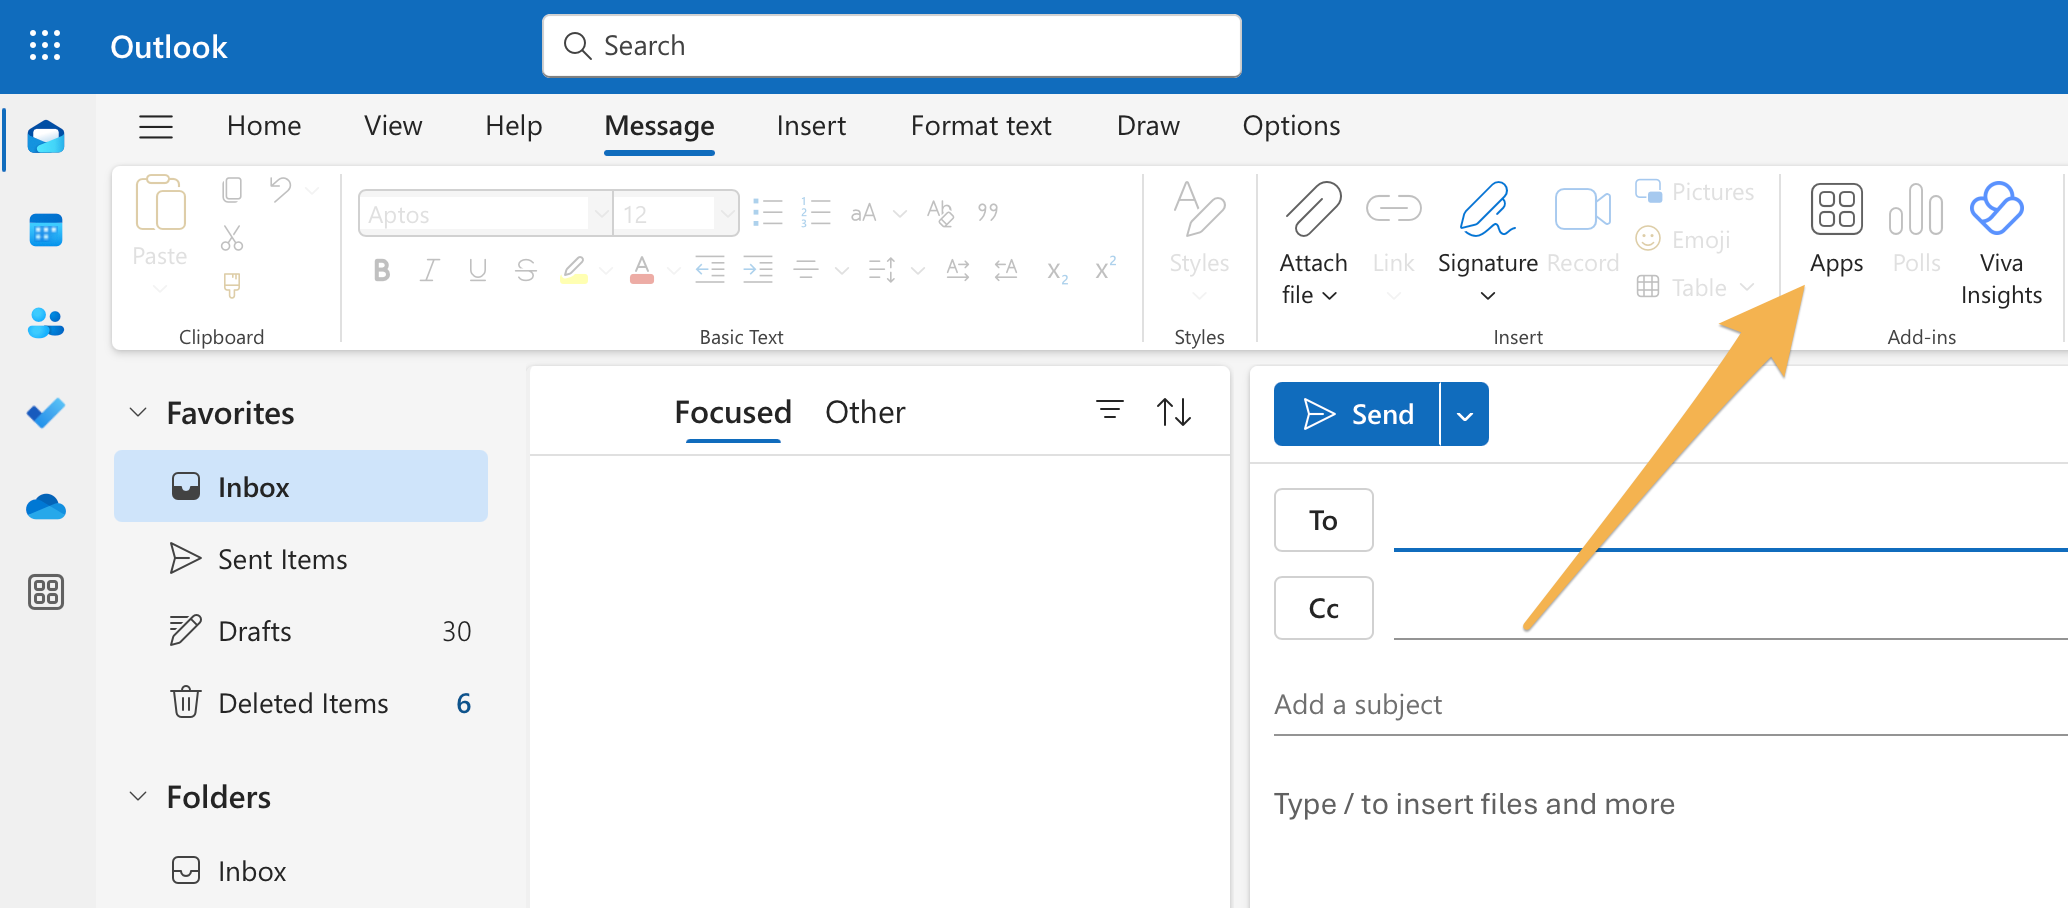Clear formatting with the eraser icon
2068x908 pixels.
point(940,212)
